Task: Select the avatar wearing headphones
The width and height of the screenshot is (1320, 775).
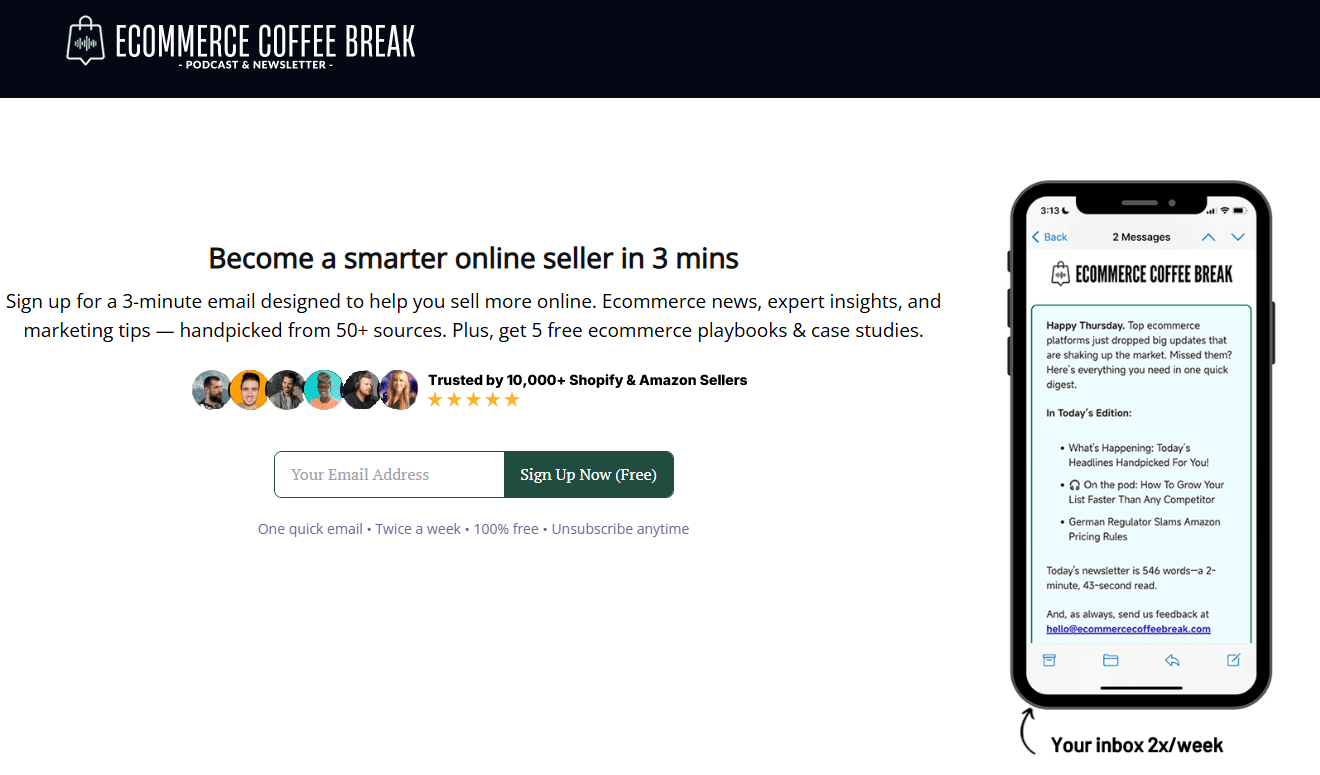Action: 361,390
